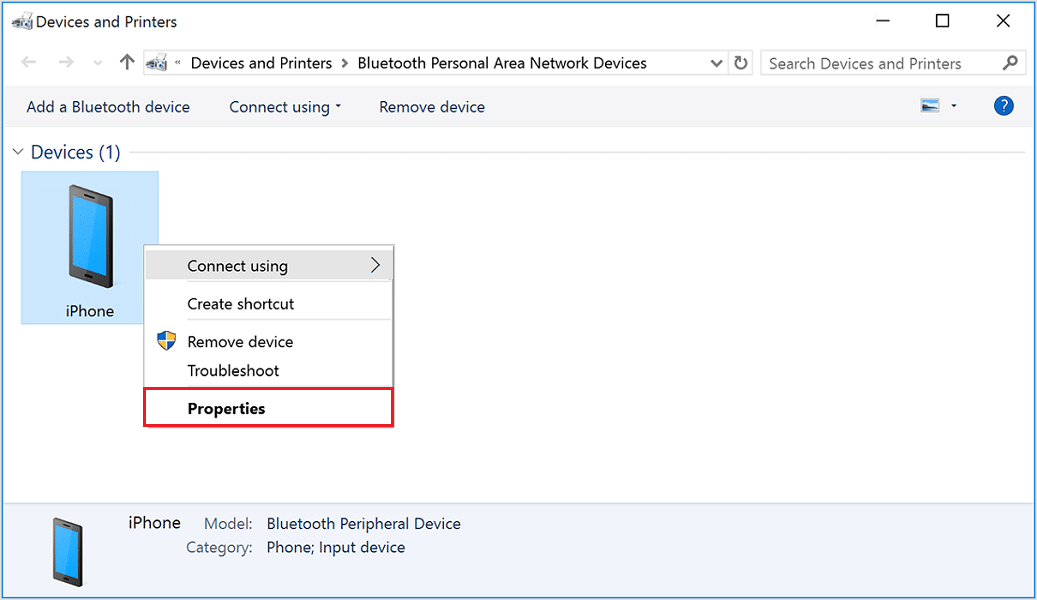Screen dimensions: 1037x600
Task: Expand the address bar history dropdown
Action: (716, 63)
